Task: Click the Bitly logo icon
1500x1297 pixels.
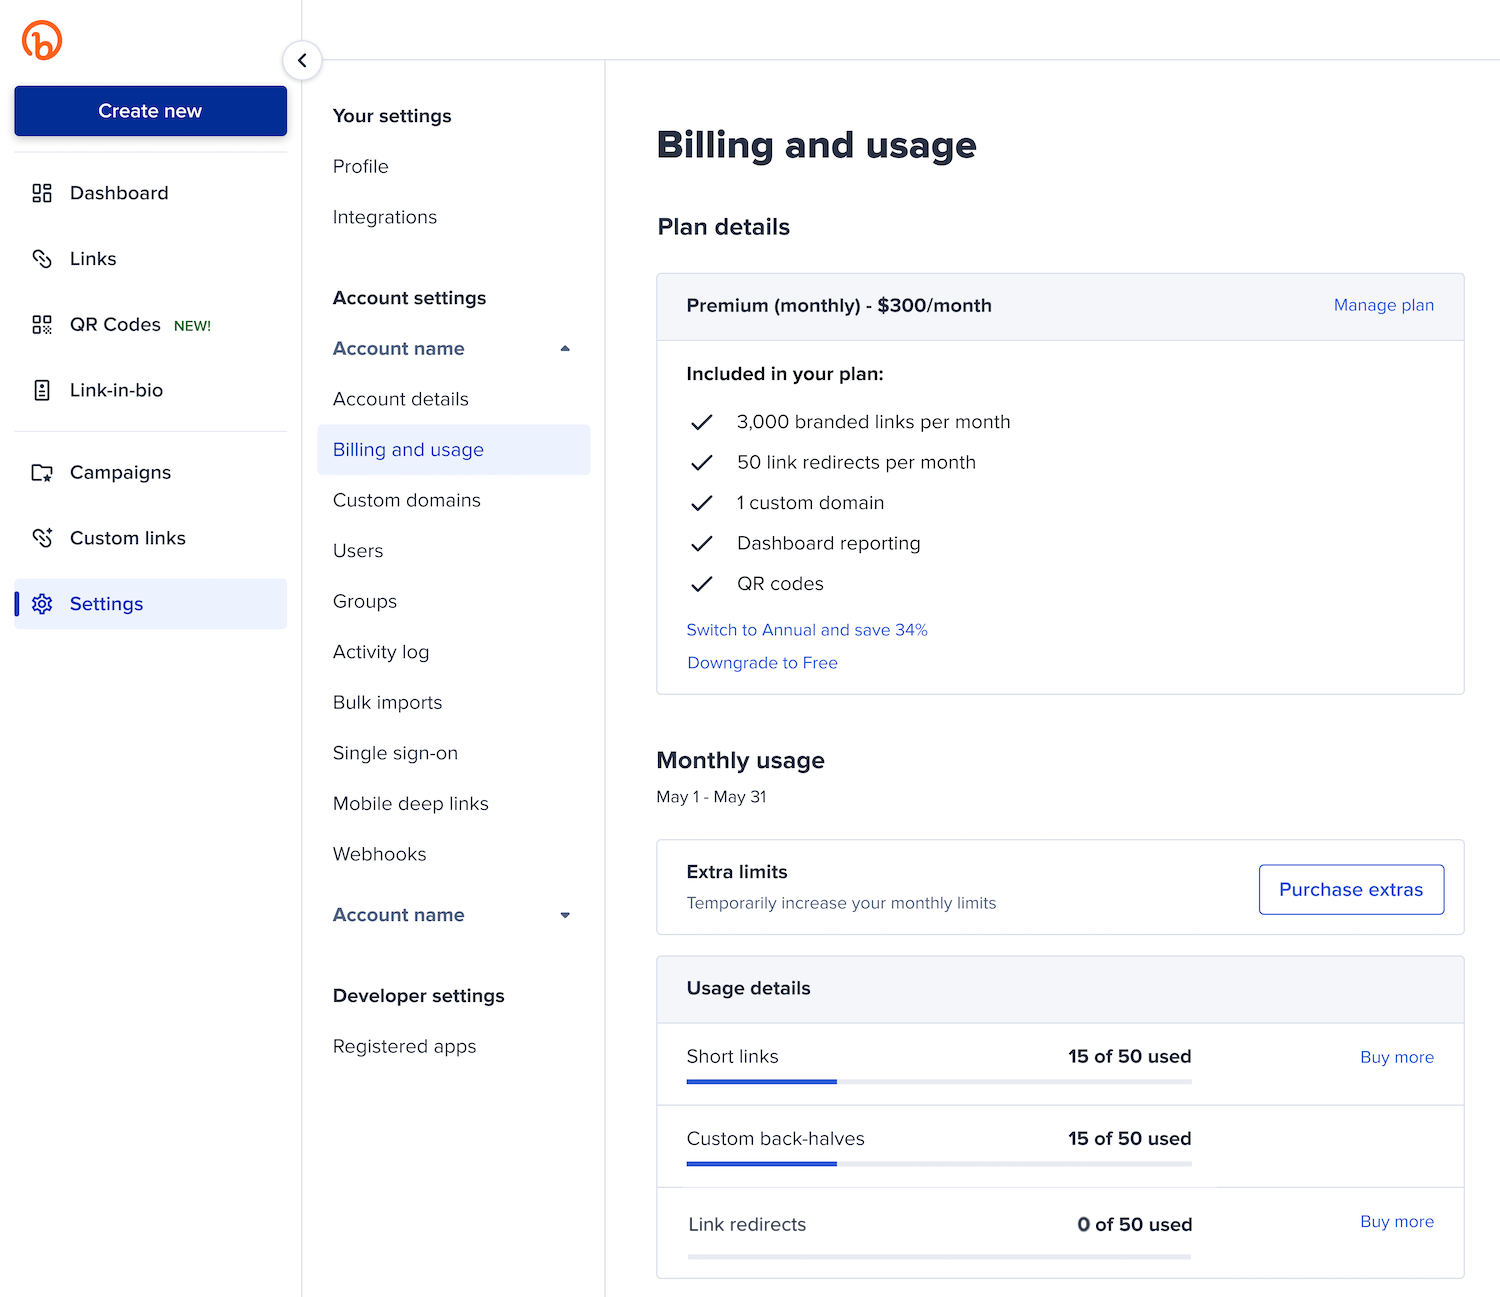Action: coord(42,40)
